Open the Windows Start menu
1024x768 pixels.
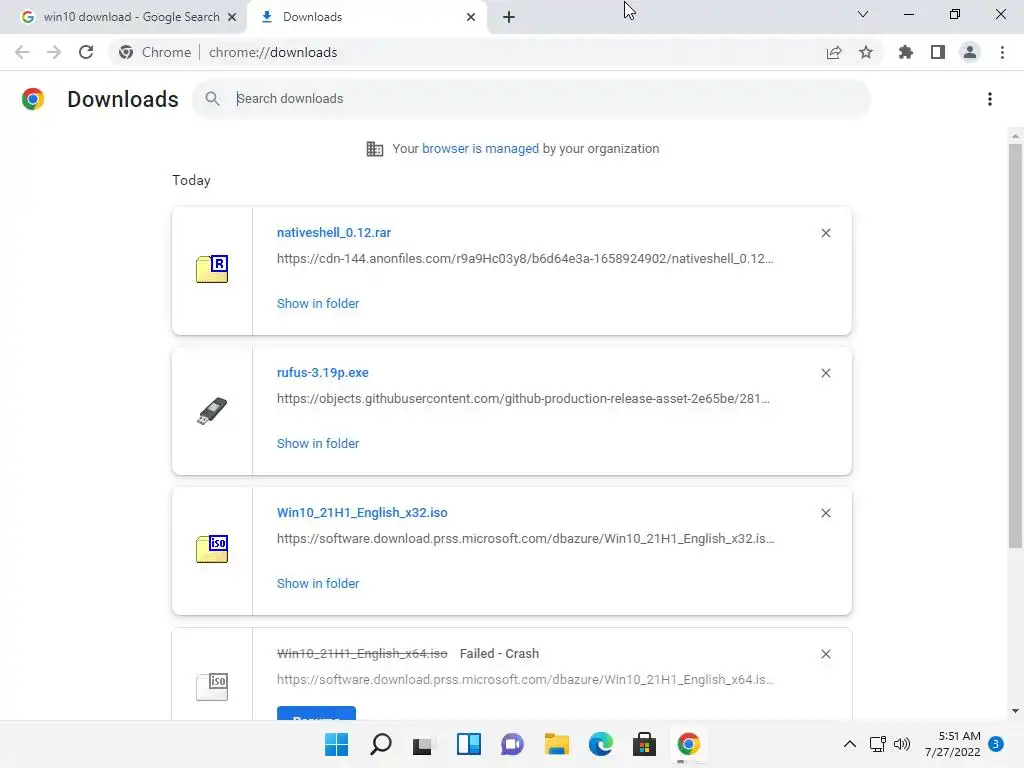pos(336,744)
